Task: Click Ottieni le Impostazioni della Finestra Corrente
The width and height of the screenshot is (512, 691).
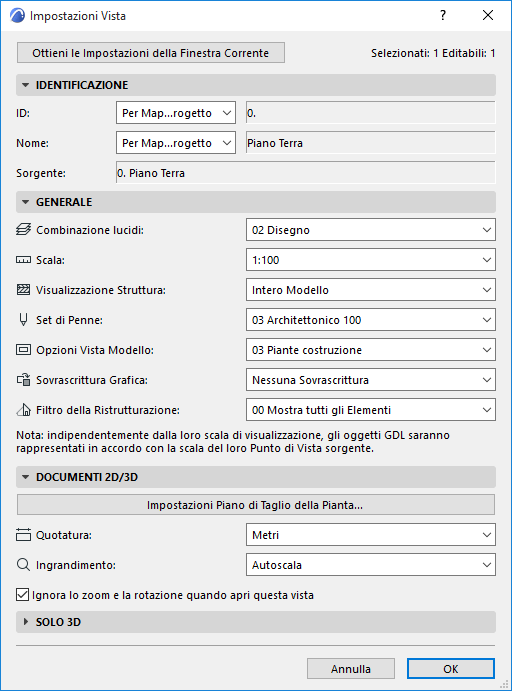Action: [151, 53]
